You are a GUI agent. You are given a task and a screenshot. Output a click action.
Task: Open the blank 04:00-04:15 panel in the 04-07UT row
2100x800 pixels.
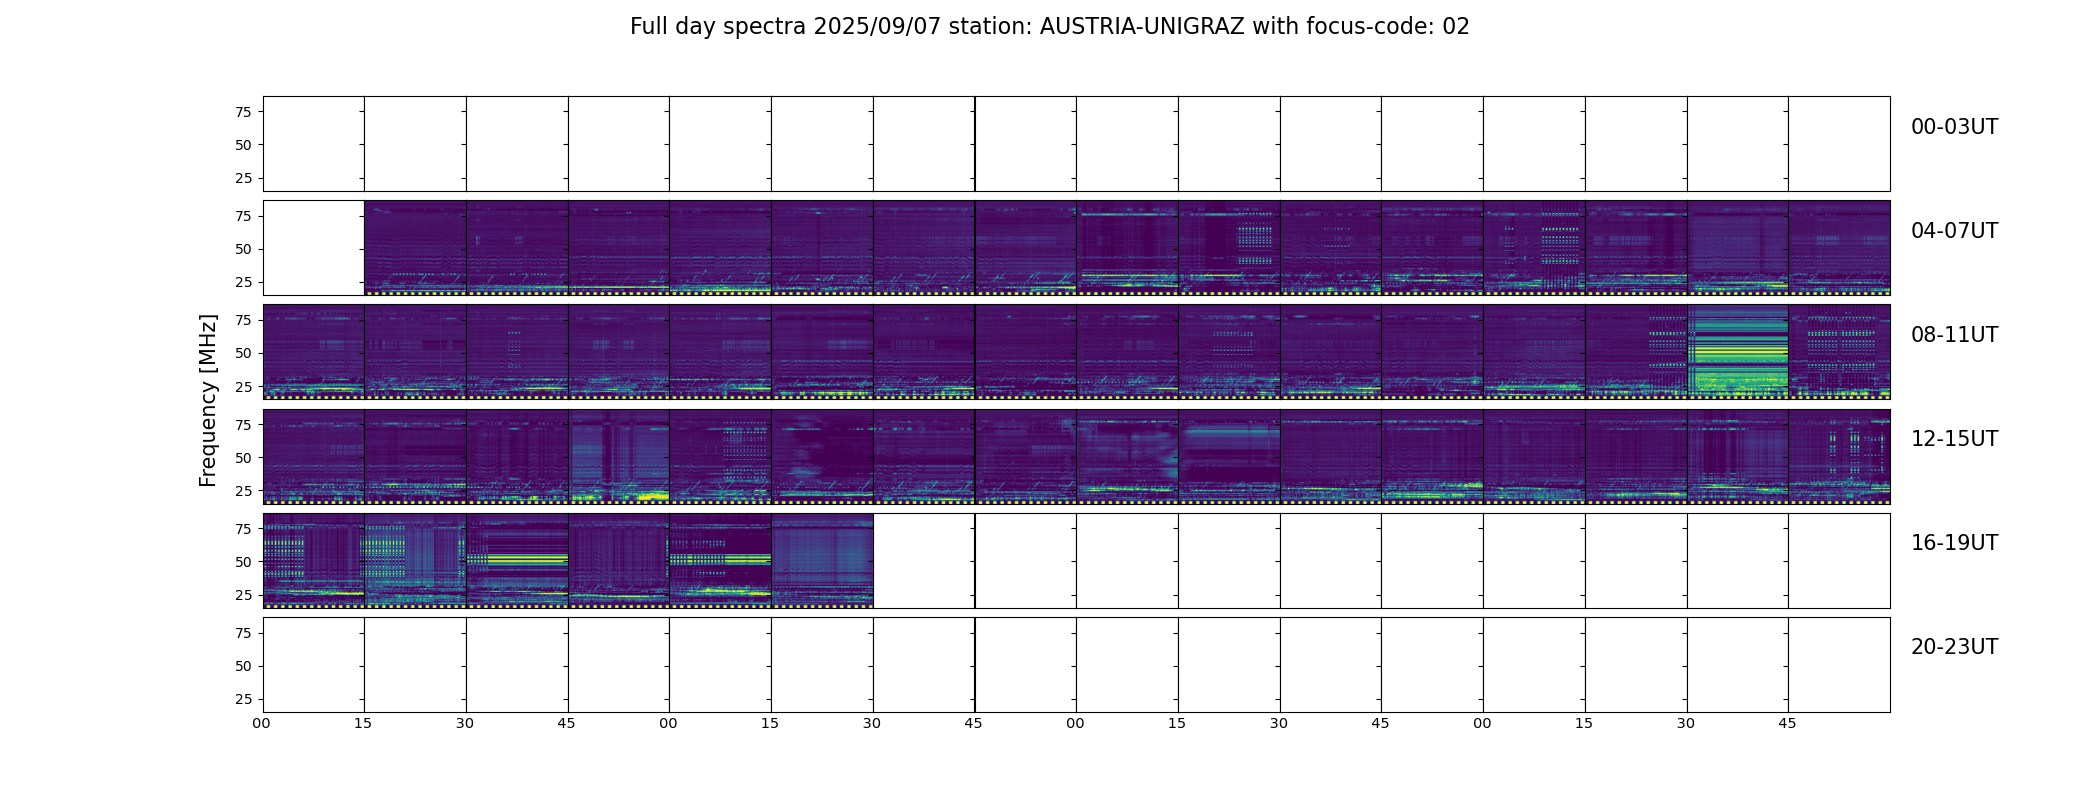pyautogui.click(x=314, y=248)
